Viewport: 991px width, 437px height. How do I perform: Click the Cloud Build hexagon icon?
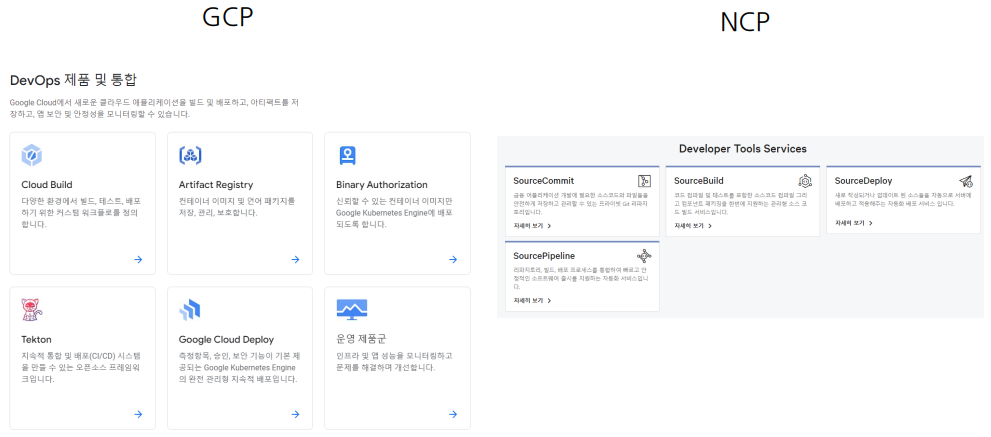(32, 155)
